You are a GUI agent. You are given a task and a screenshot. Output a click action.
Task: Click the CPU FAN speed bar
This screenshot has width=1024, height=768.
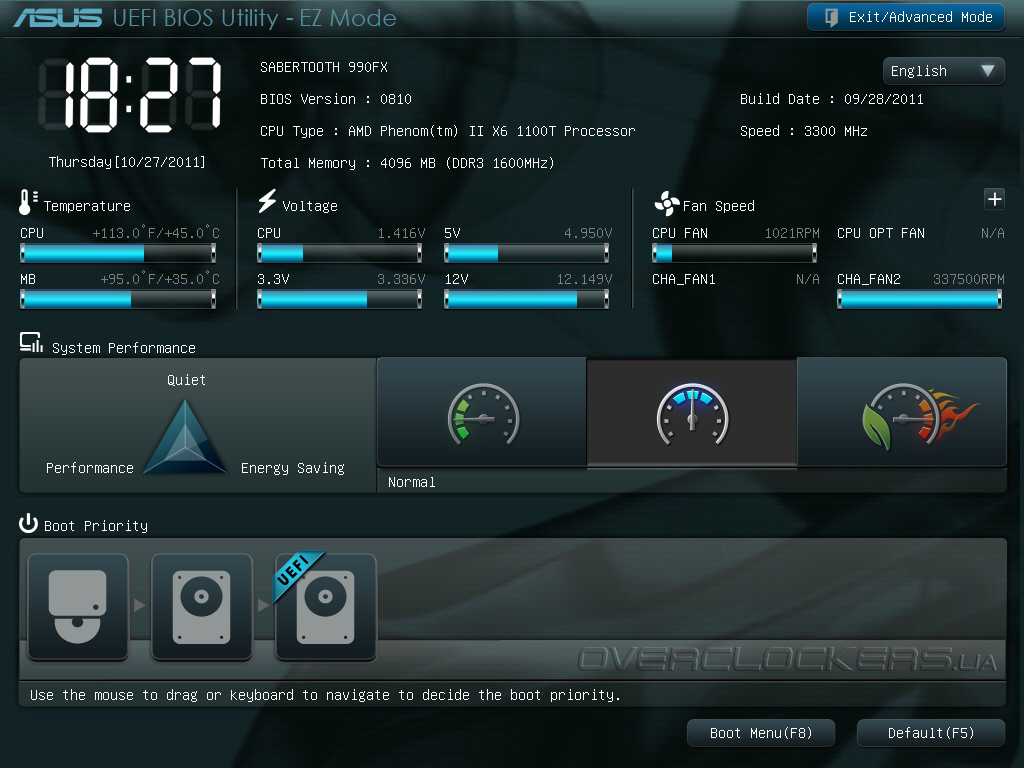[735, 253]
